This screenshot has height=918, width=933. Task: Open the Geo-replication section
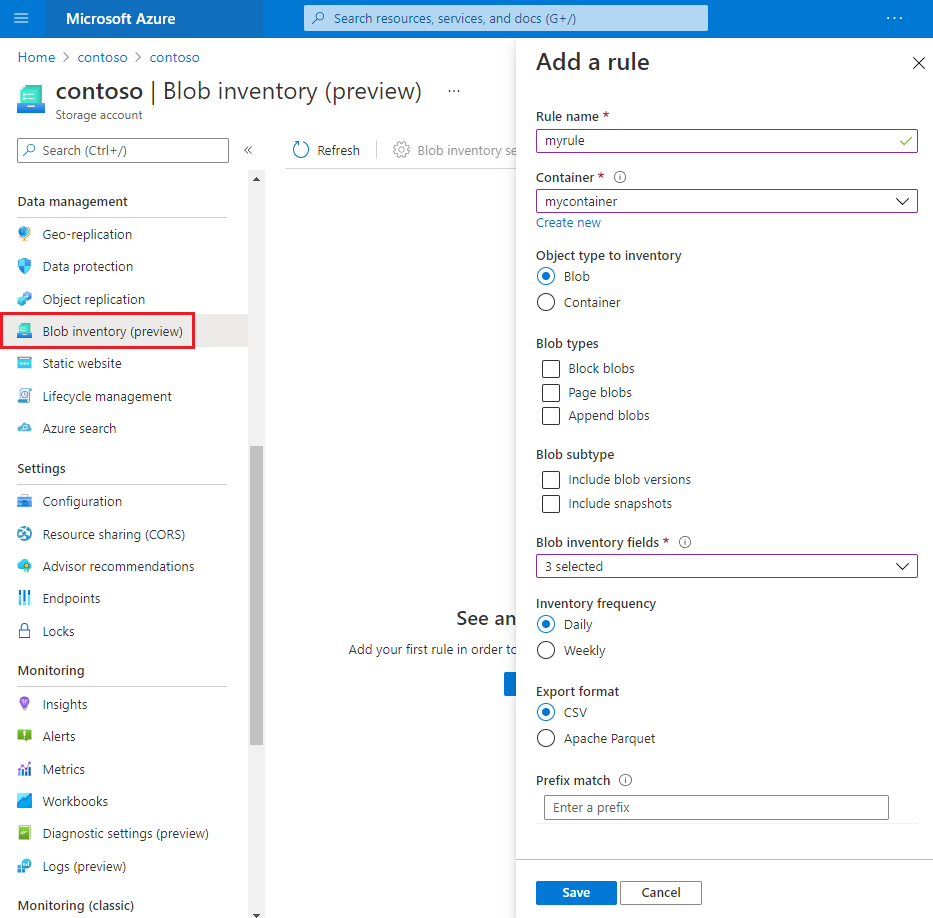pyautogui.click(x=87, y=233)
